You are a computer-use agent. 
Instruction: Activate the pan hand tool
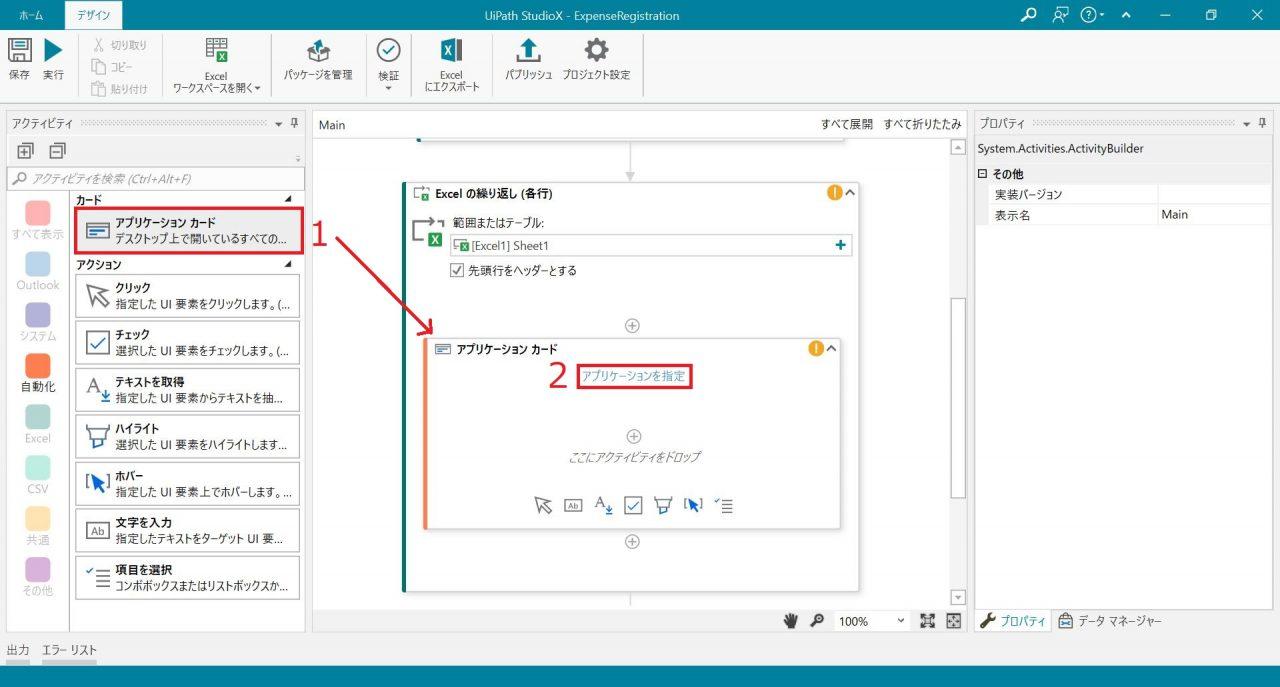click(x=791, y=621)
